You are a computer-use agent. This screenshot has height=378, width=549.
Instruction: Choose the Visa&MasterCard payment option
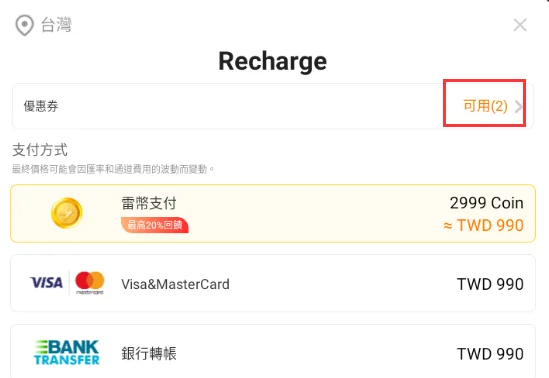pos(273,283)
